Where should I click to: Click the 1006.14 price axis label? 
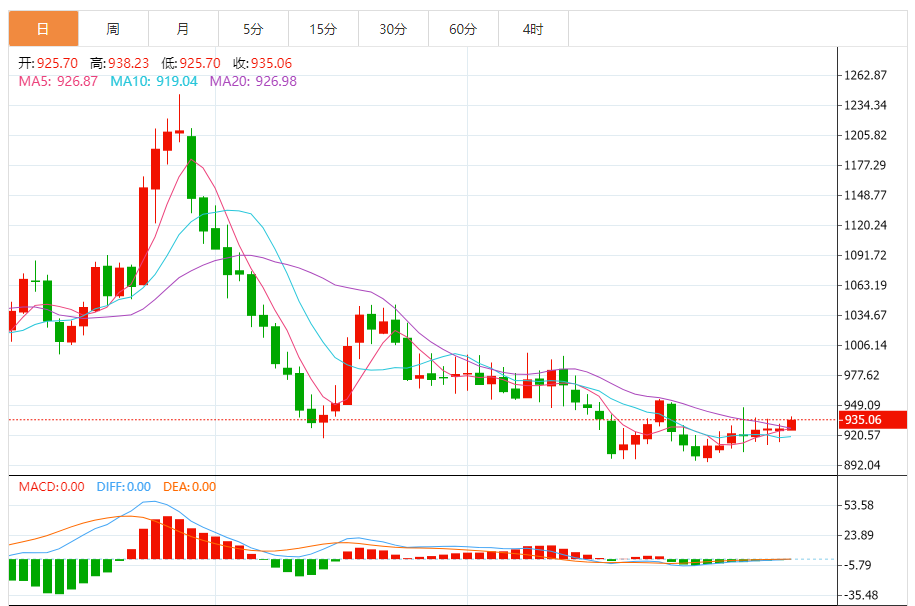[x=865, y=345]
